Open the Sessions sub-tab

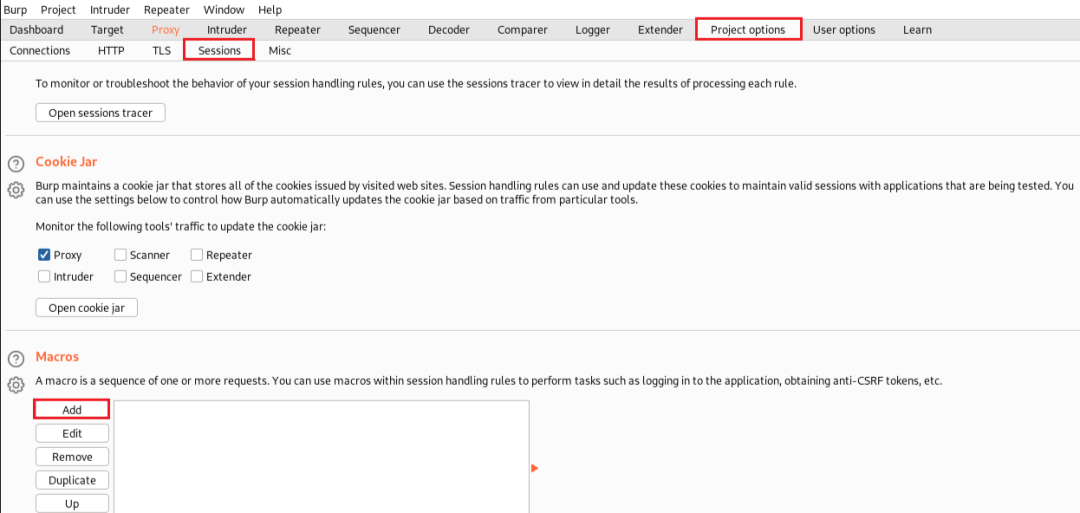[x=219, y=50]
